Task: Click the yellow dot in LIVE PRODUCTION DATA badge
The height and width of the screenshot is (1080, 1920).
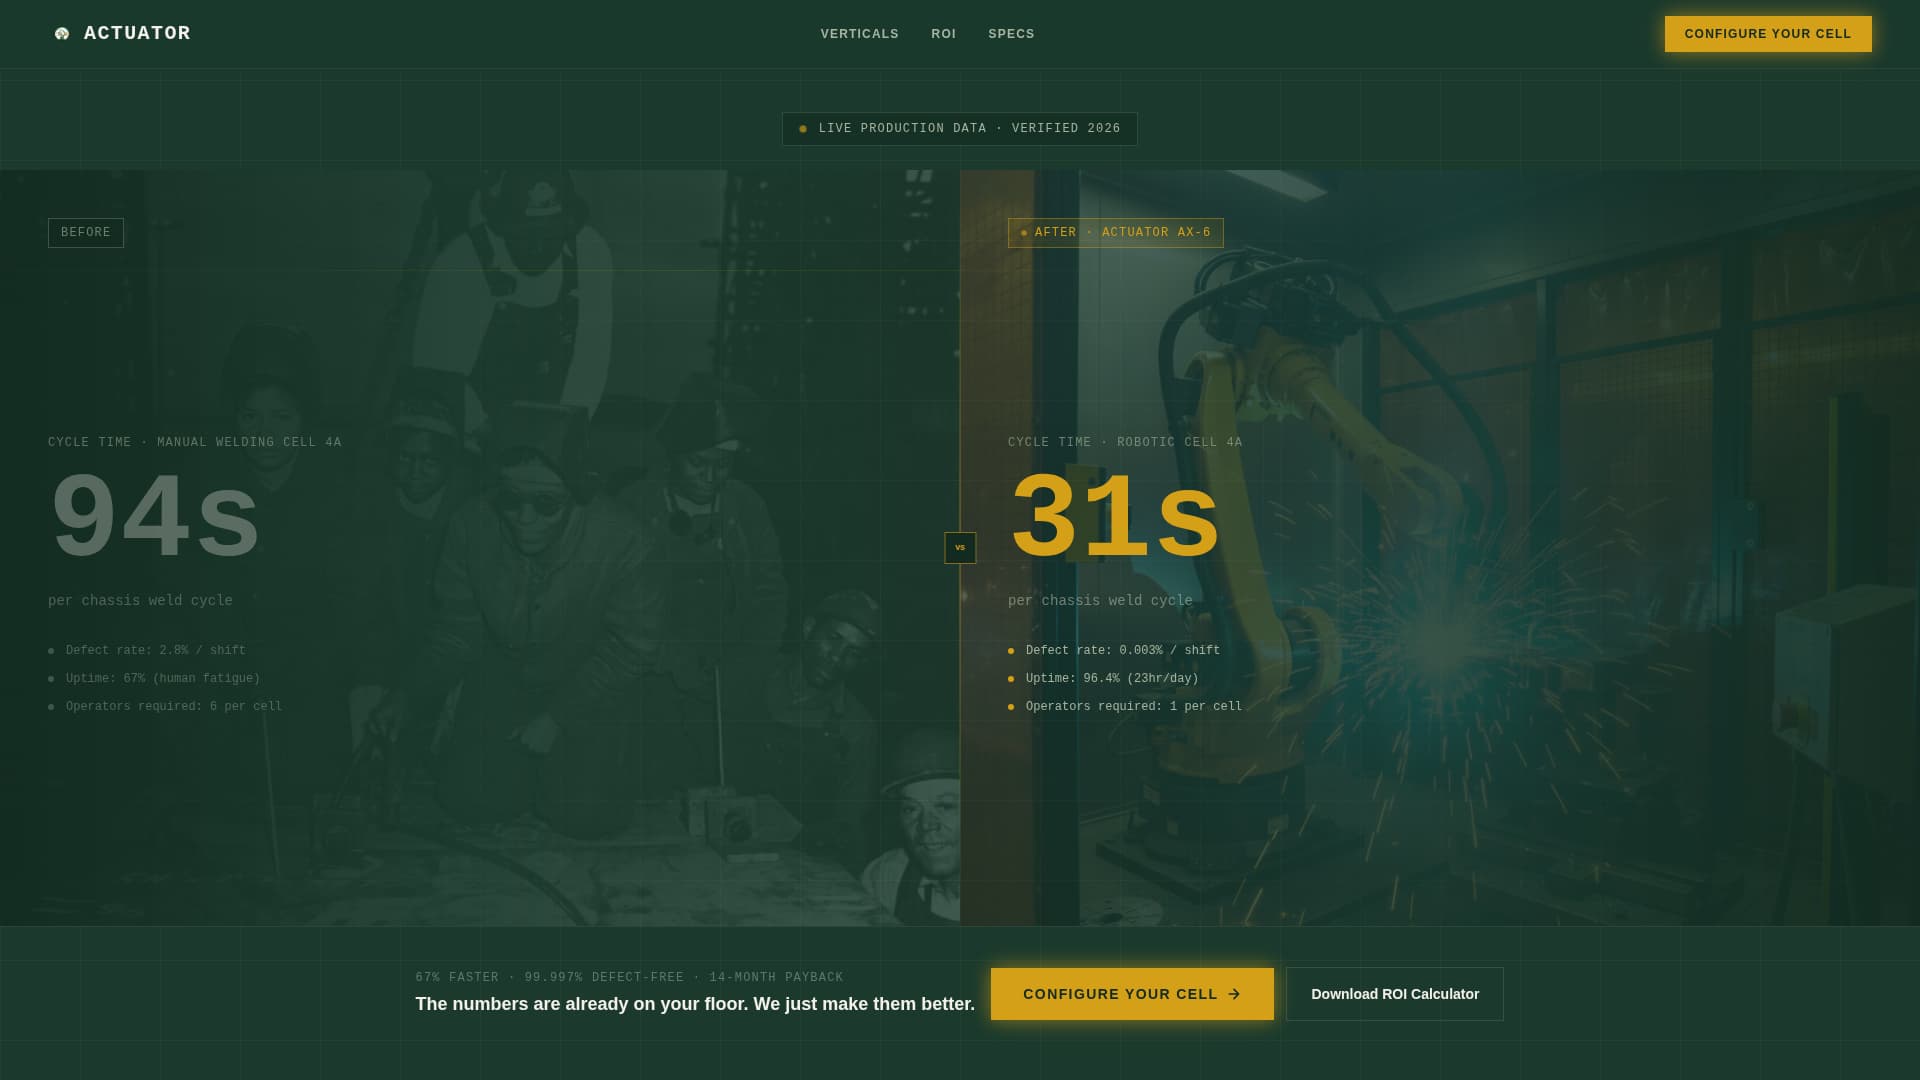Action: click(x=802, y=128)
